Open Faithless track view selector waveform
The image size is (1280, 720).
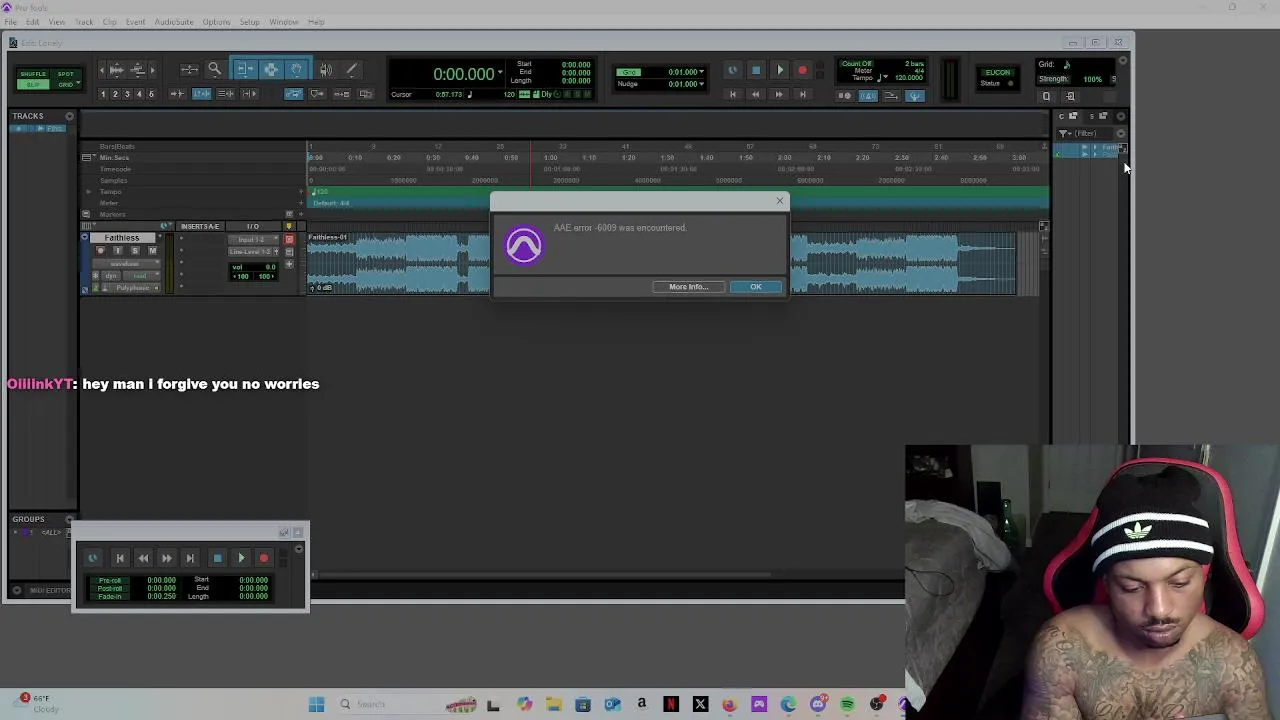[x=125, y=264]
